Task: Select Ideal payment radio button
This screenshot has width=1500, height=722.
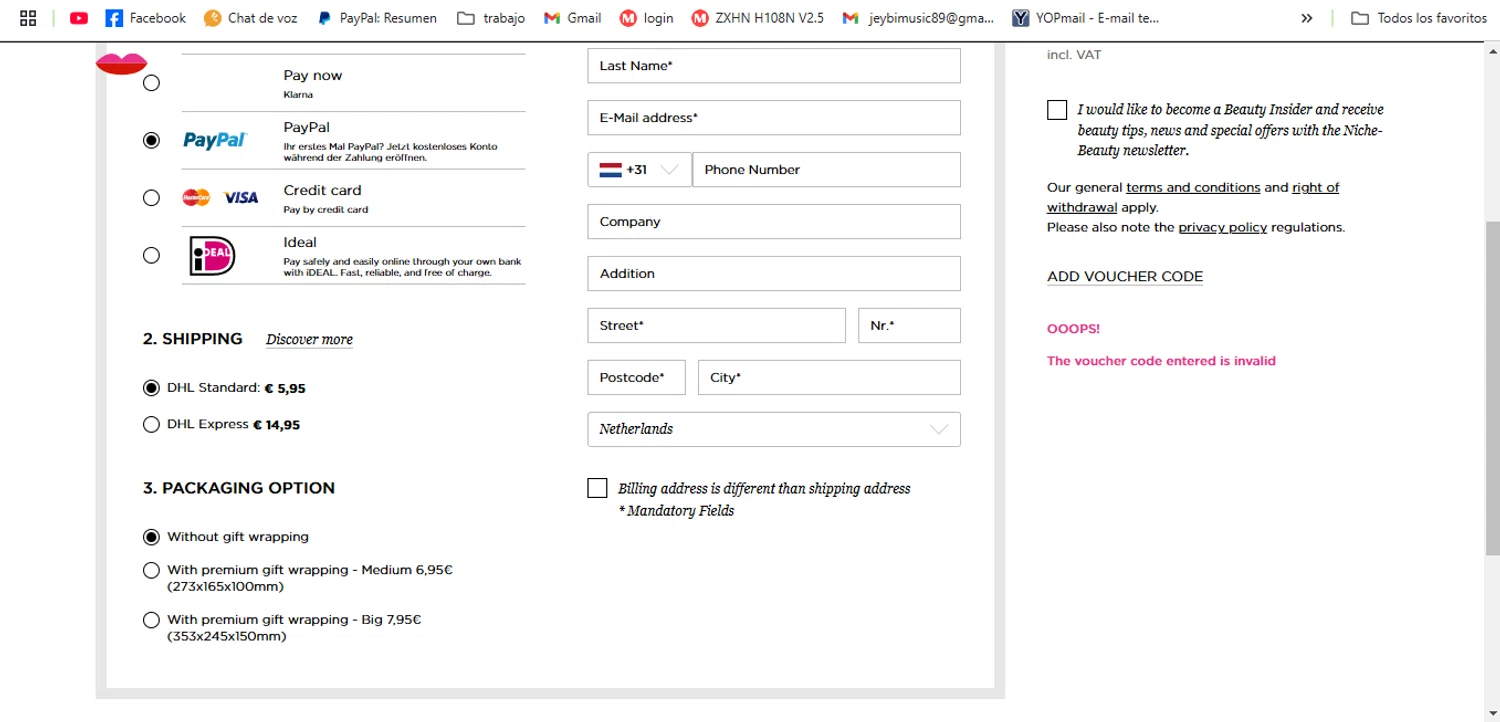Action: tap(151, 255)
